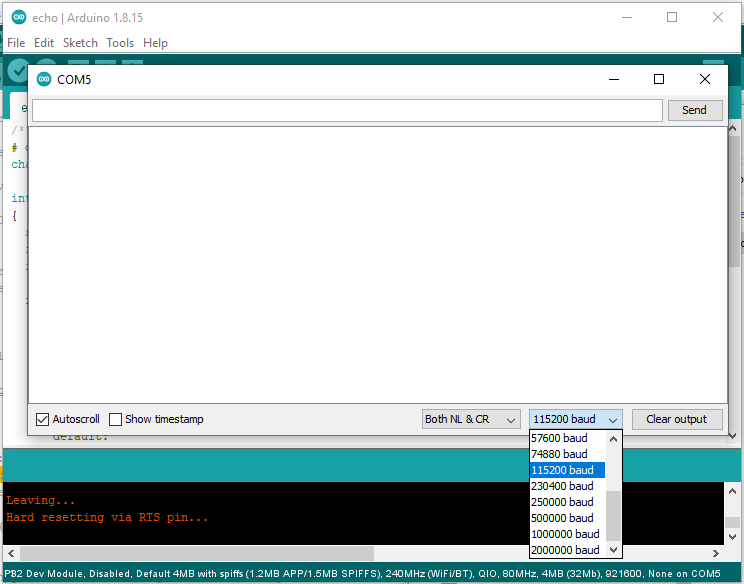Select 500000 baud from the list
This screenshot has height=584, width=744.
point(567,518)
